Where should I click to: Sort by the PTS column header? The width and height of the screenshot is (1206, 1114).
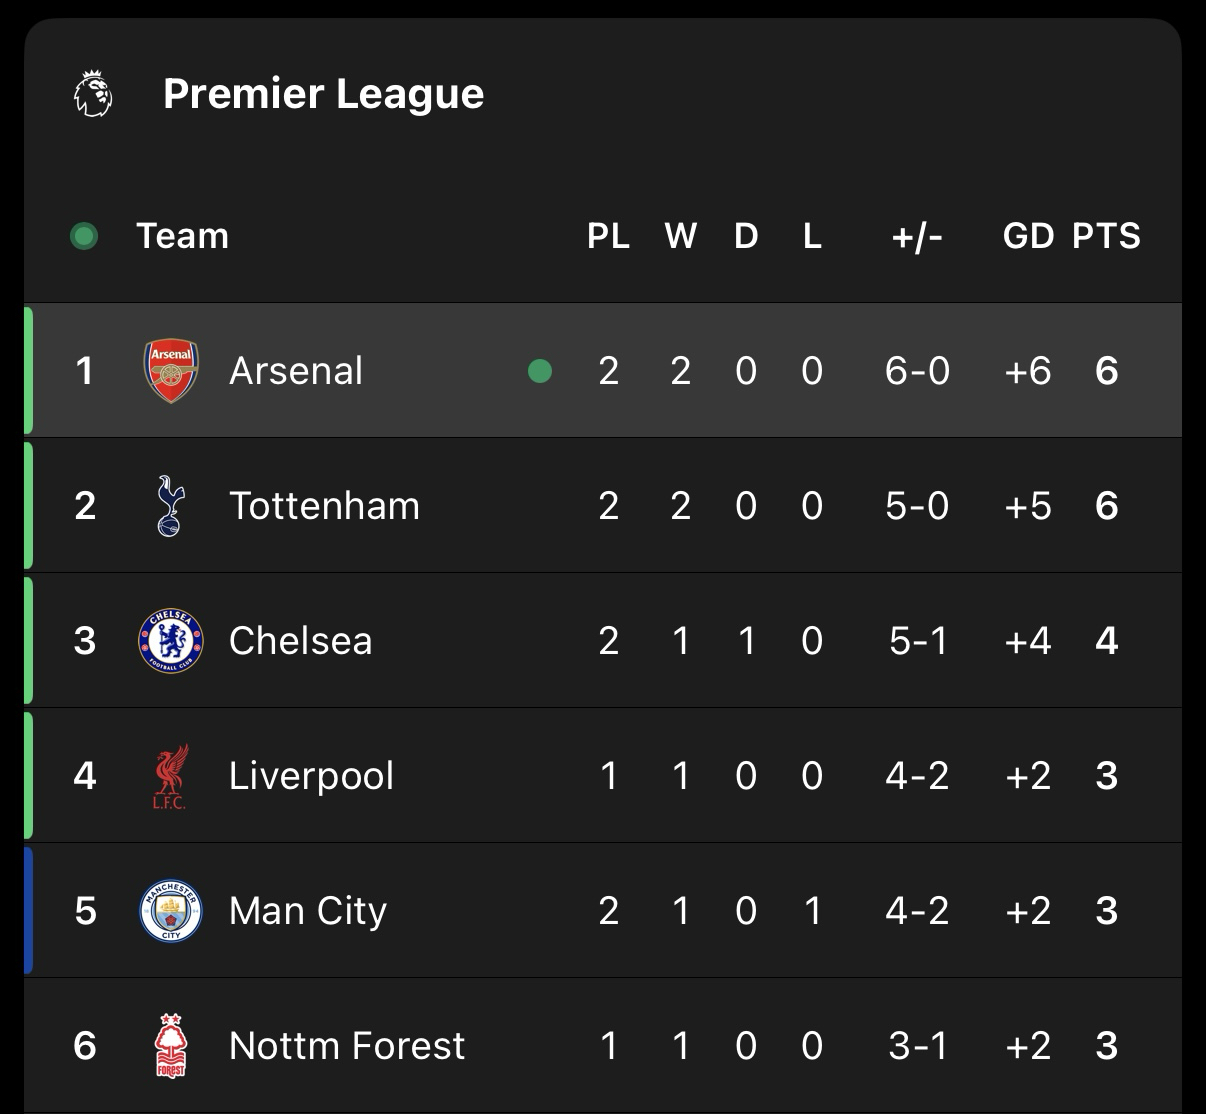pos(1106,236)
